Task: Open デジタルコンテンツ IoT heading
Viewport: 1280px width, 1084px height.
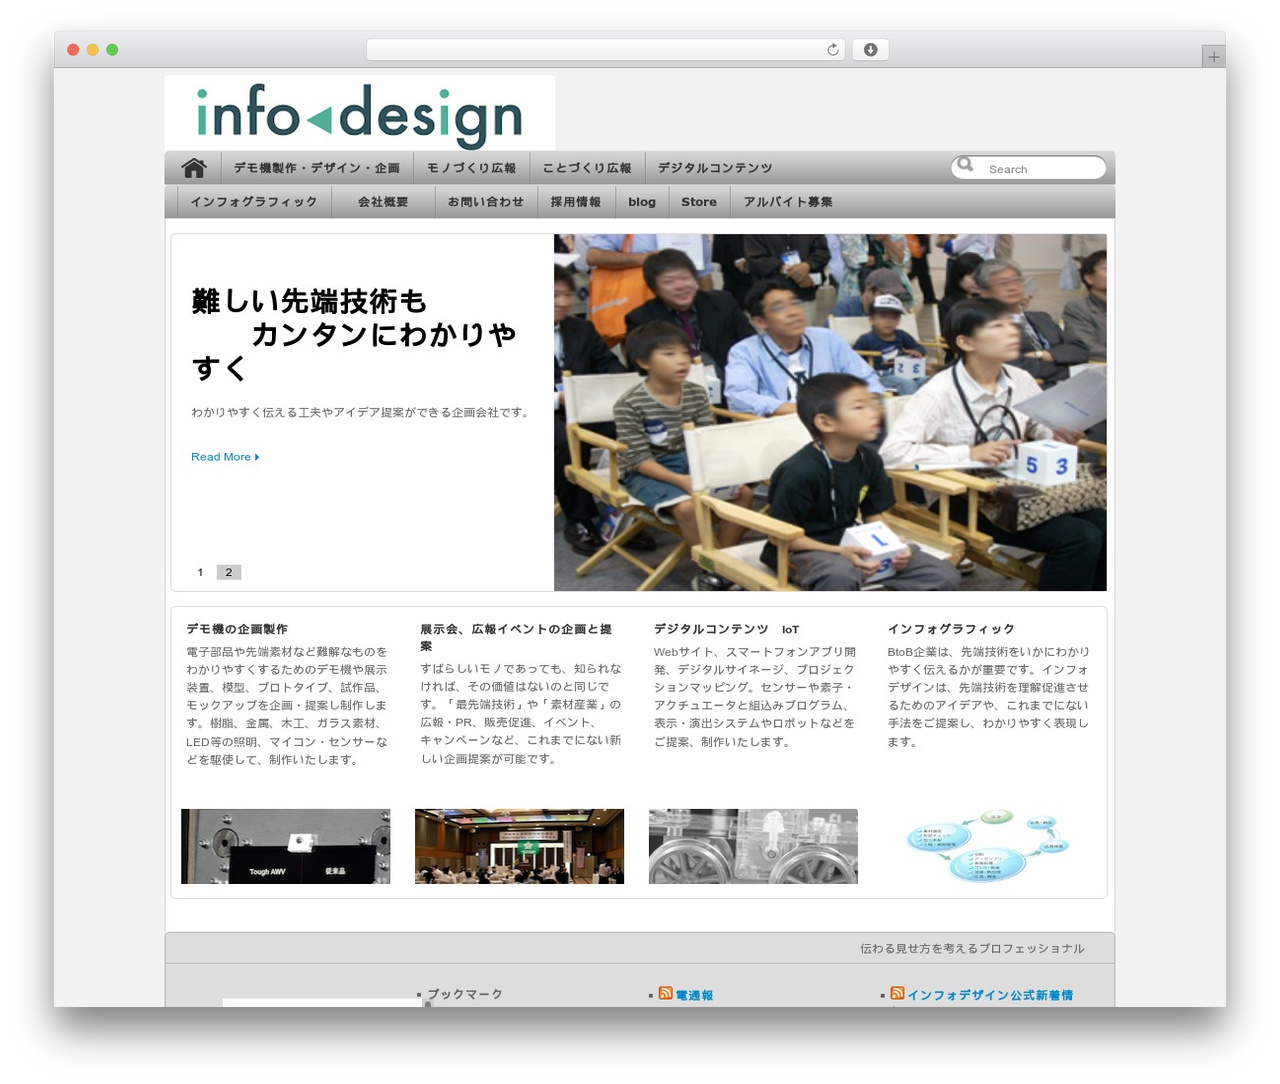Action: point(726,629)
